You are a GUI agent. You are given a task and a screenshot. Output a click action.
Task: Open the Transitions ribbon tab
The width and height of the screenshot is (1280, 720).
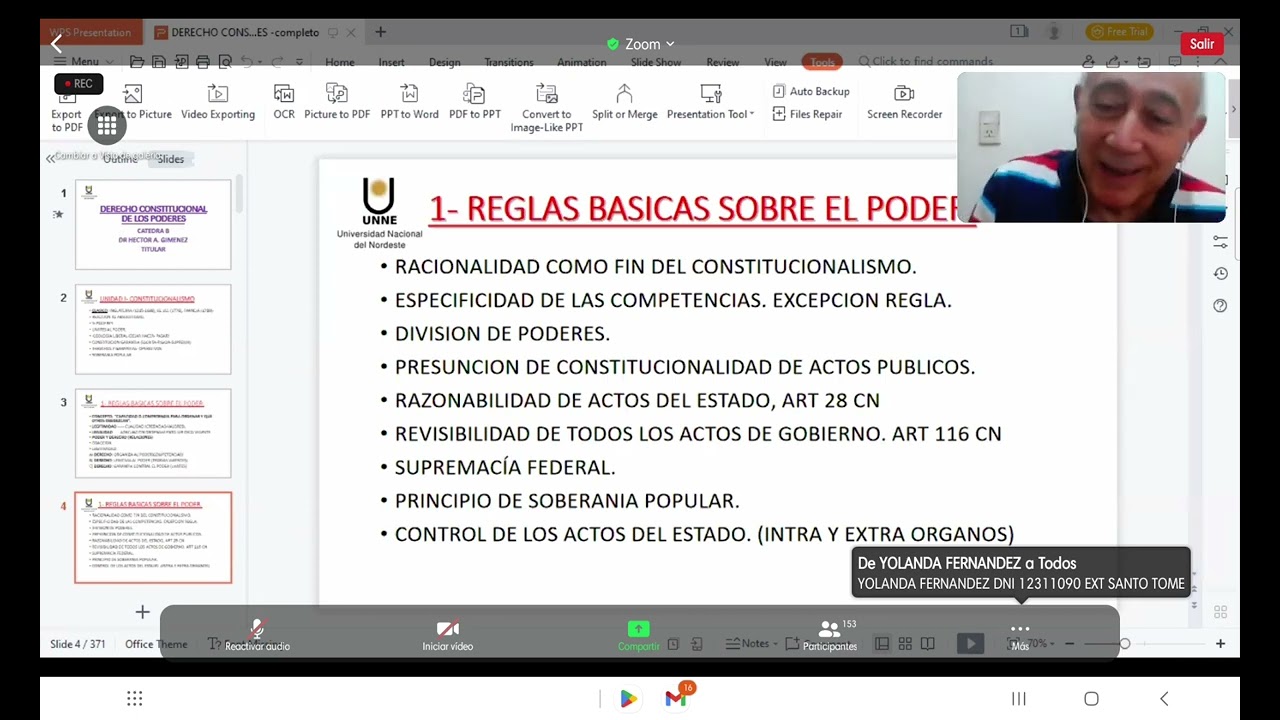tap(509, 62)
